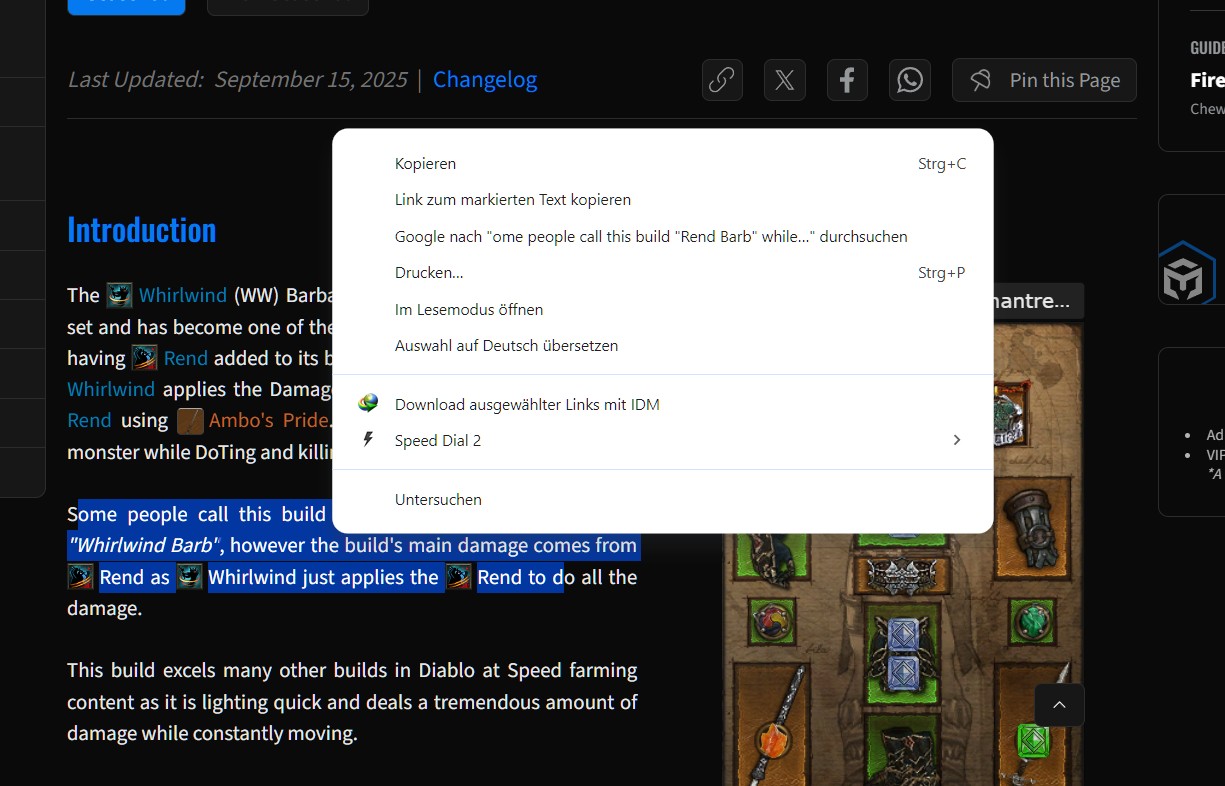The width and height of the screenshot is (1225, 786).
Task: Click the Strg+P shortcut label
Action: (x=942, y=272)
